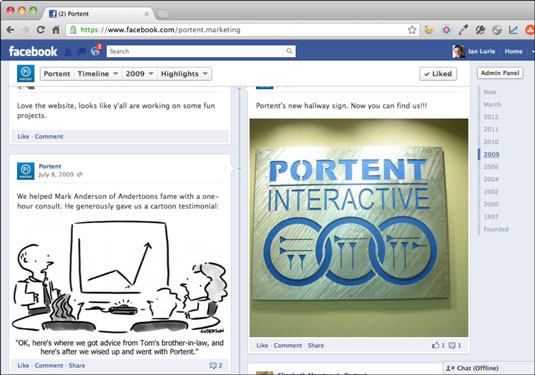Click Ian Lurie name link

tap(481, 51)
